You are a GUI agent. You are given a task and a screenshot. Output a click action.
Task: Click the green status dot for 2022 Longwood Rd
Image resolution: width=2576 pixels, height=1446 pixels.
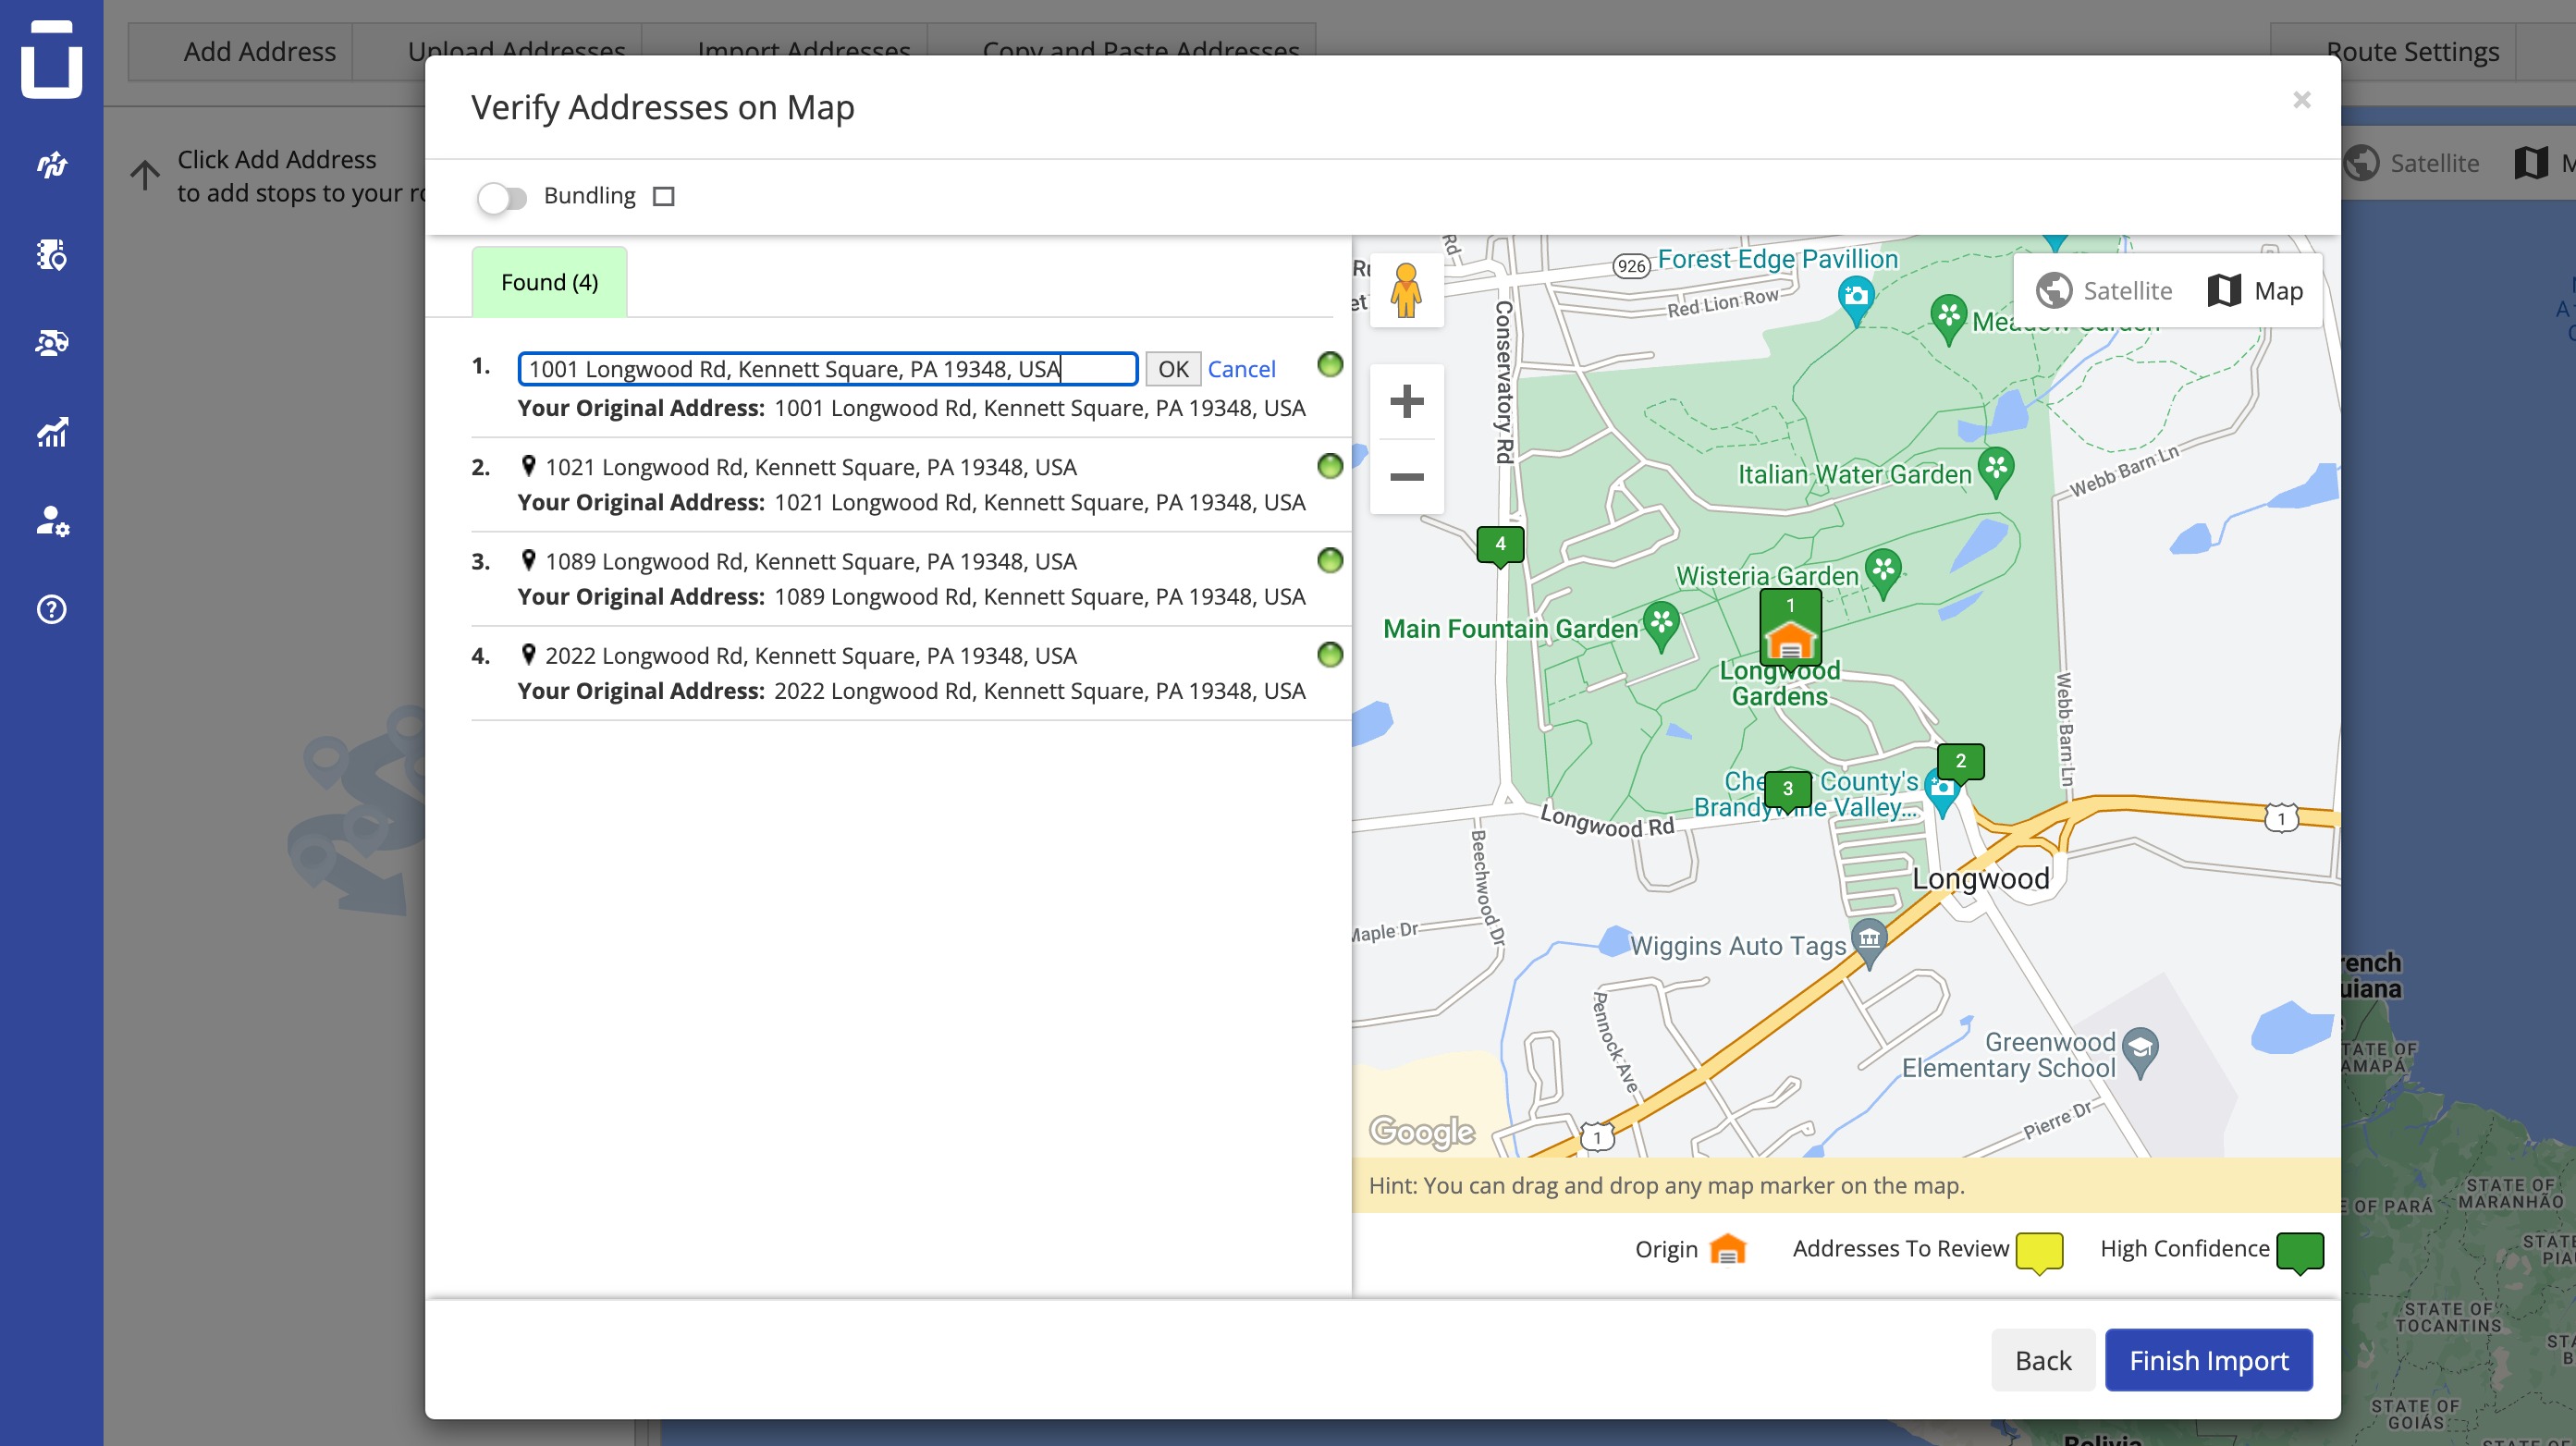[1329, 654]
